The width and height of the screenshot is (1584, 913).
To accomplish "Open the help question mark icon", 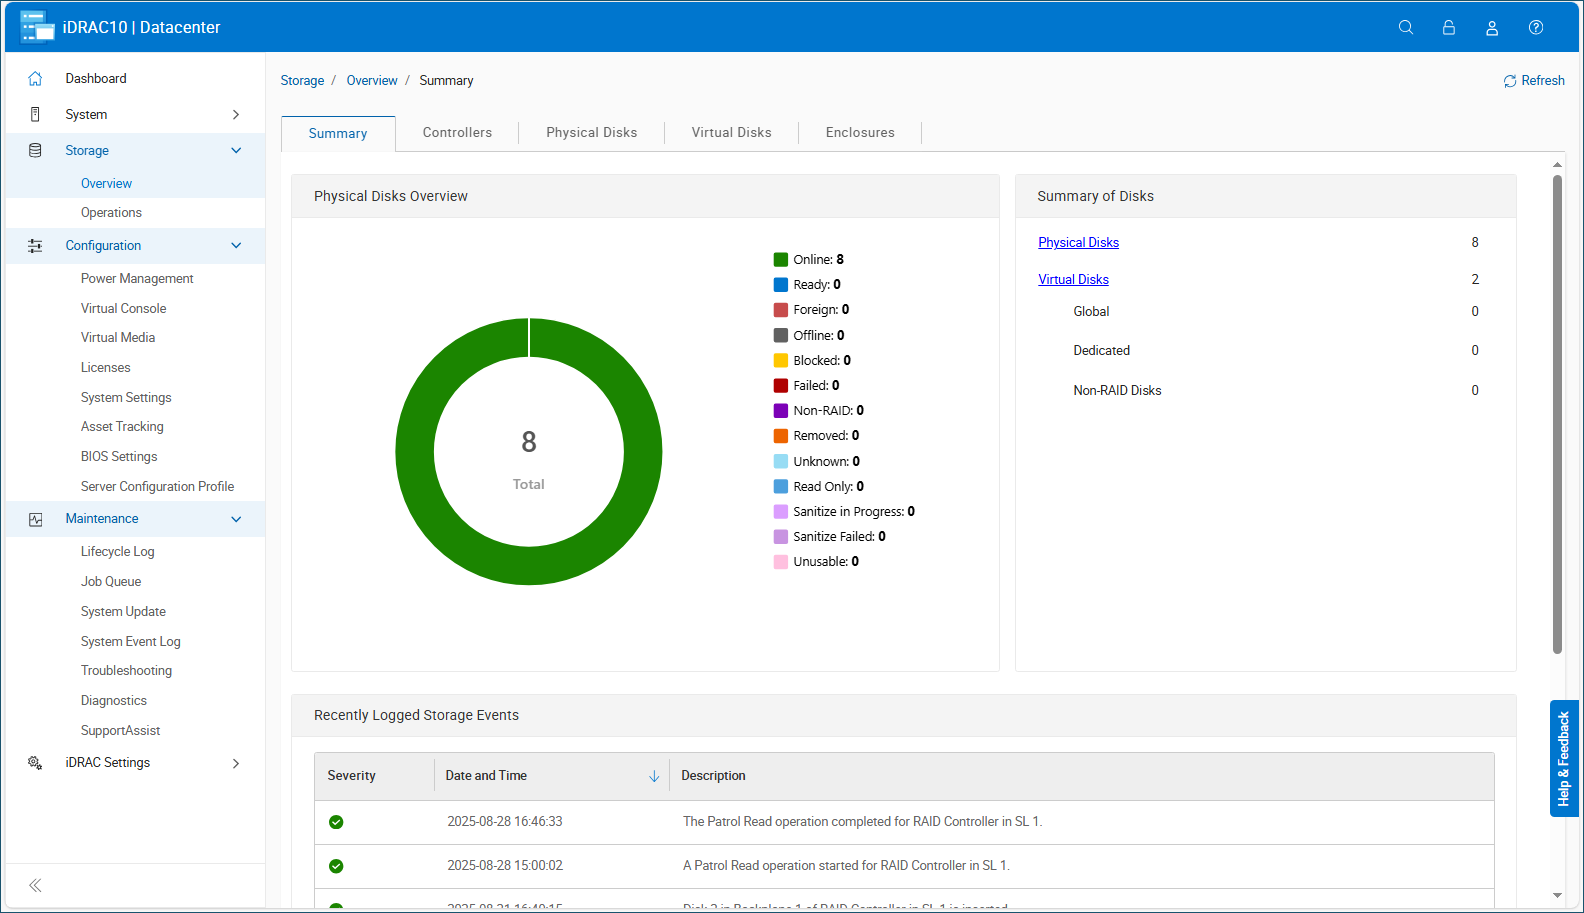I will (1535, 28).
